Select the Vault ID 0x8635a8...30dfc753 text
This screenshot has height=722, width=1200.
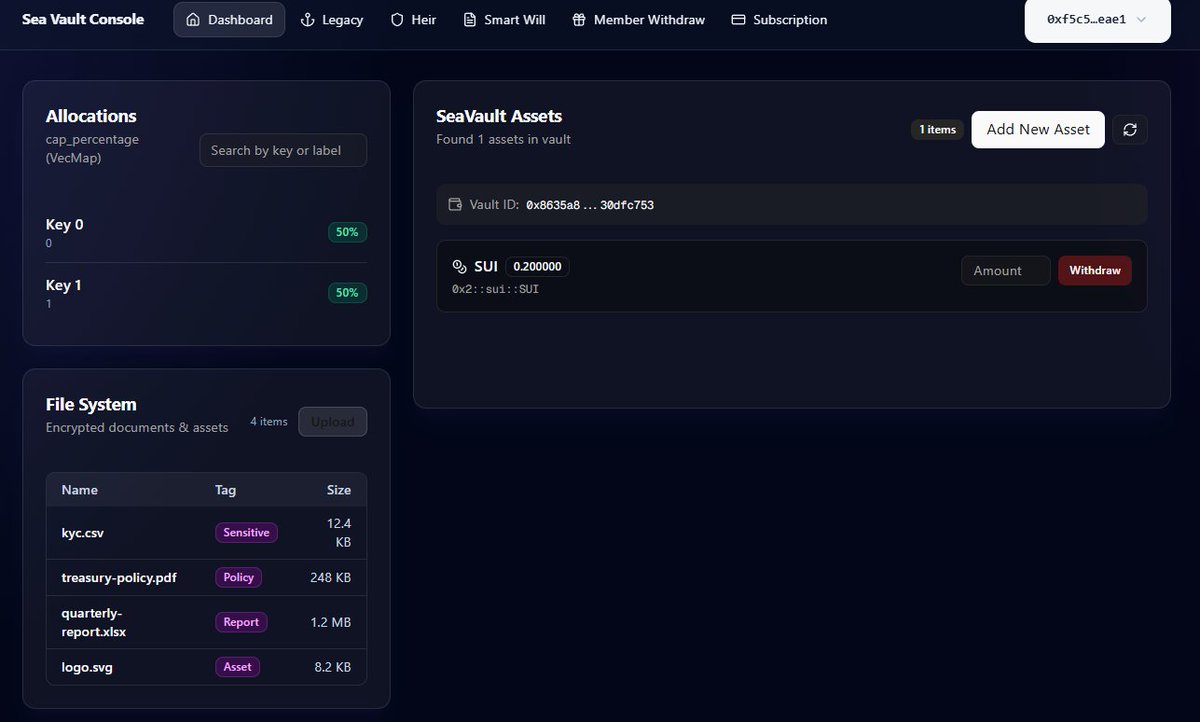590,205
